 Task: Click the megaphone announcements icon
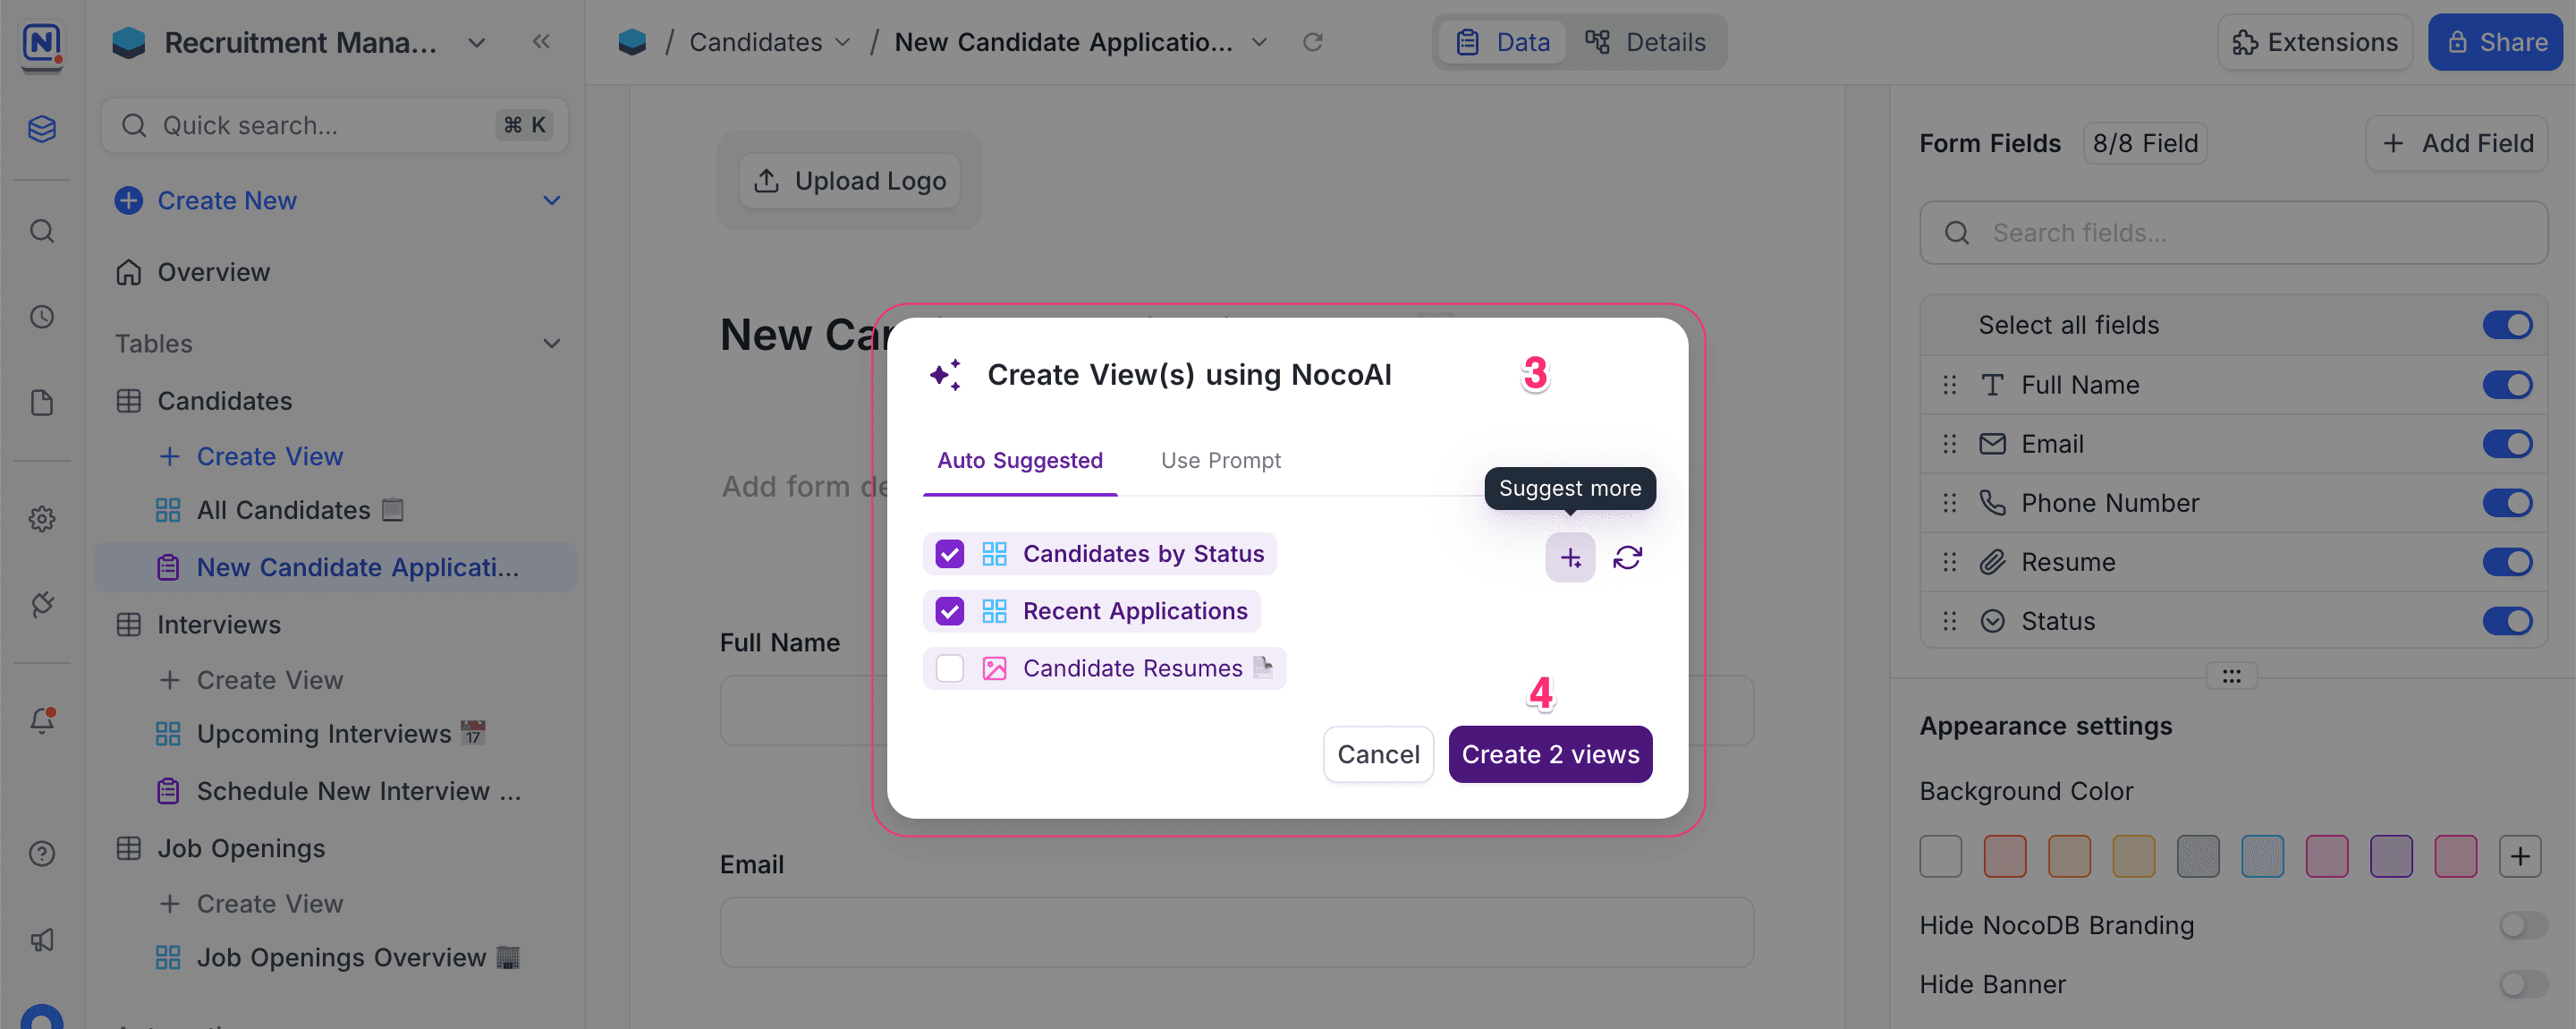tap(42, 940)
